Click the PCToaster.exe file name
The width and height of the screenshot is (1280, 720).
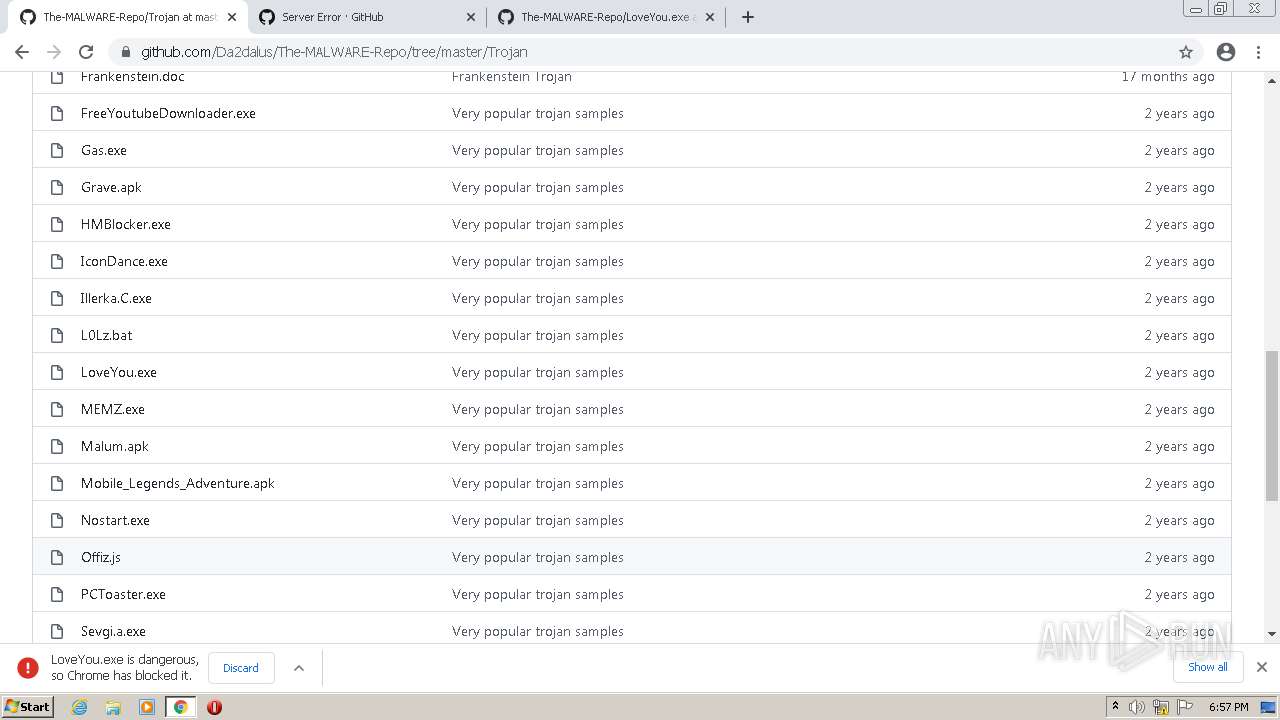[123, 594]
